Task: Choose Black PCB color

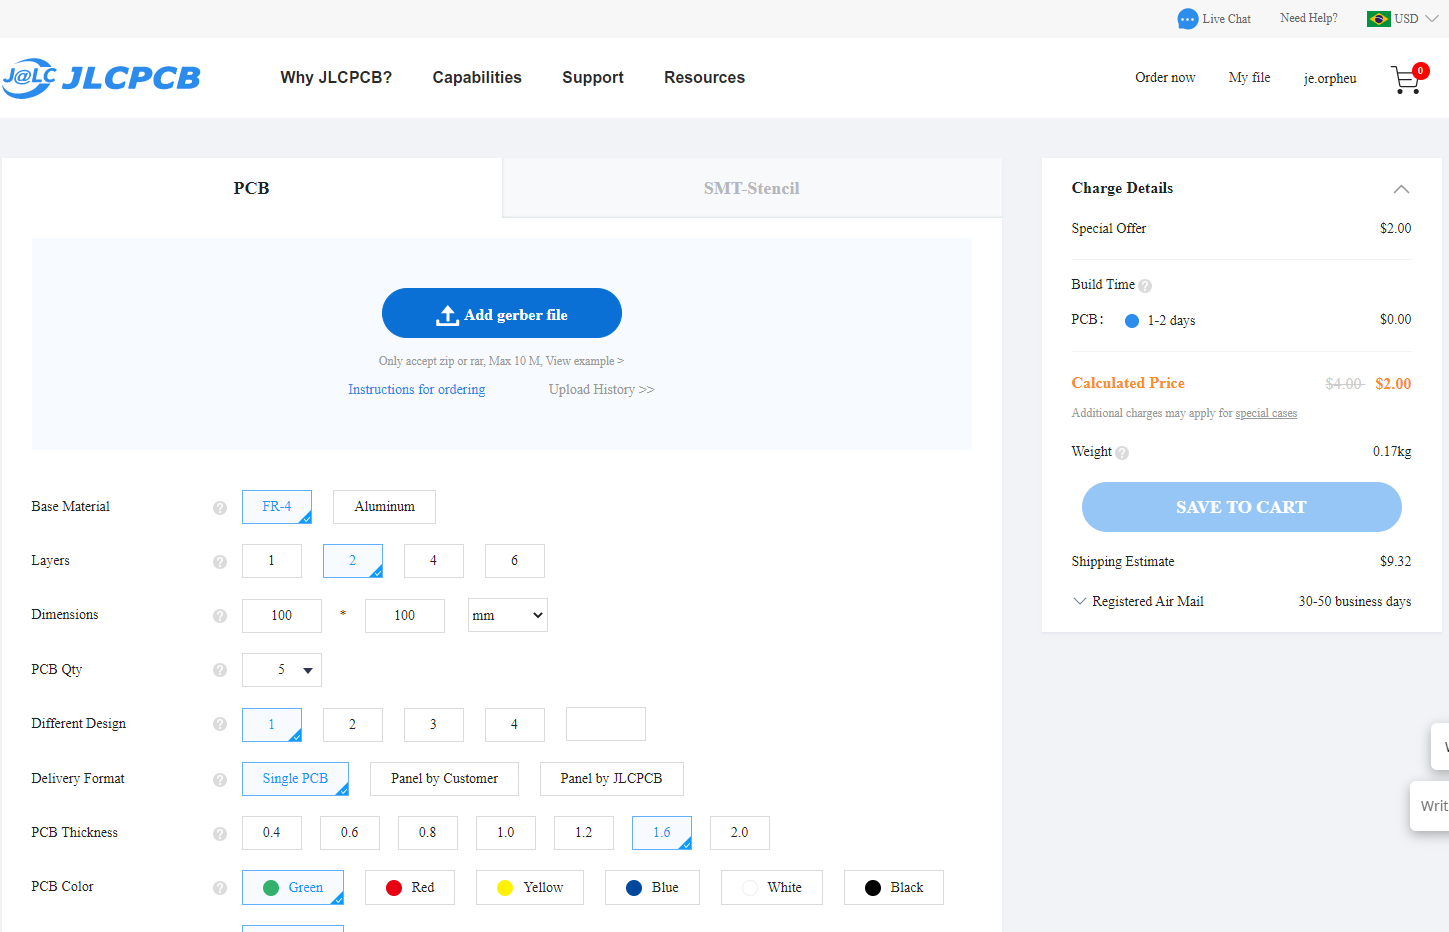Action: tap(894, 887)
